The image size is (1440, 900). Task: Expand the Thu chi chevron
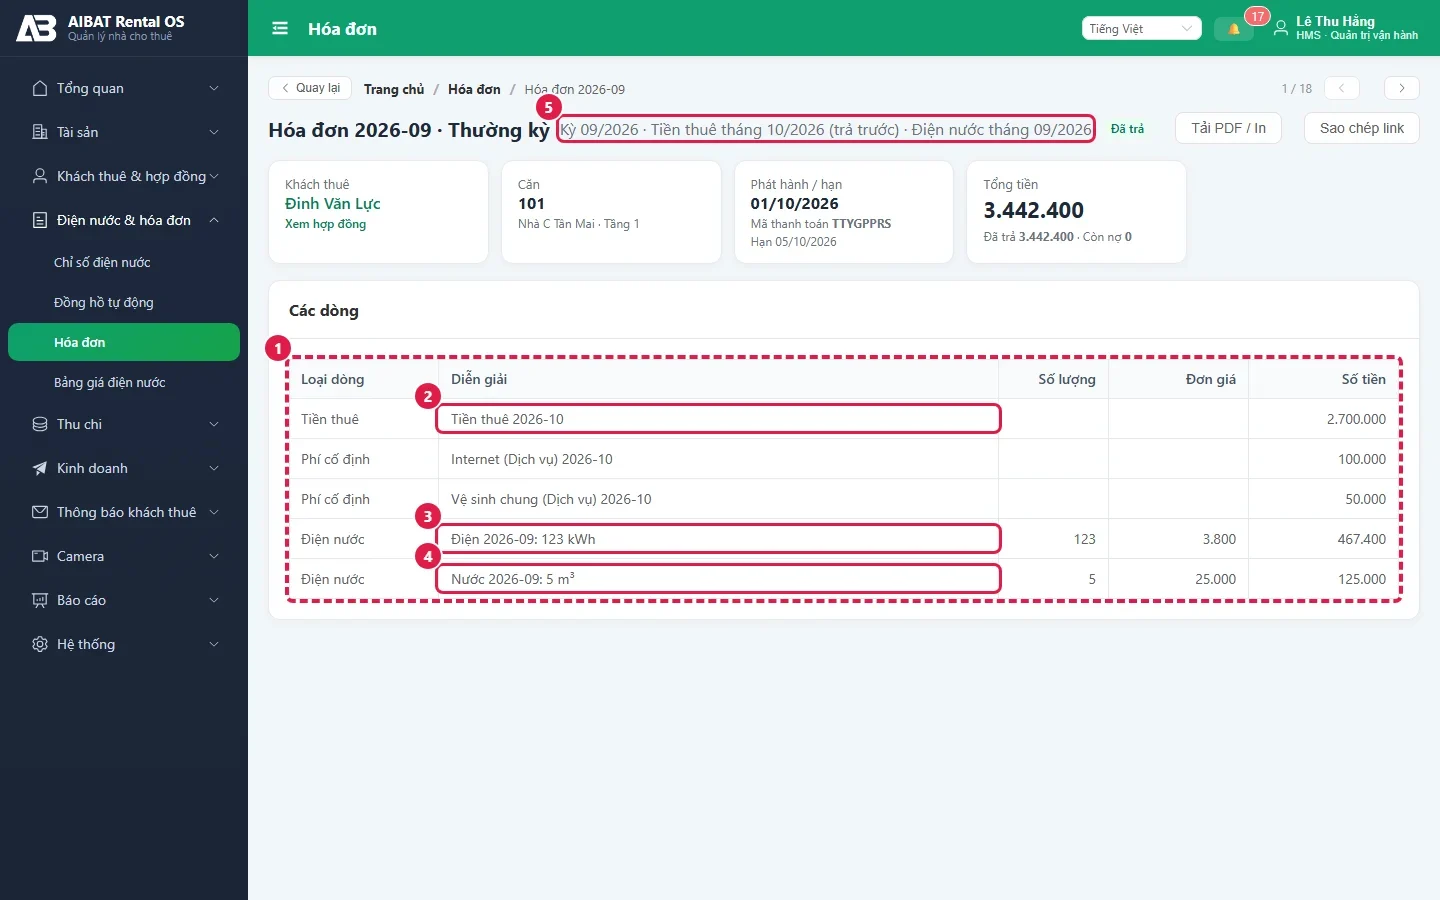tap(214, 424)
